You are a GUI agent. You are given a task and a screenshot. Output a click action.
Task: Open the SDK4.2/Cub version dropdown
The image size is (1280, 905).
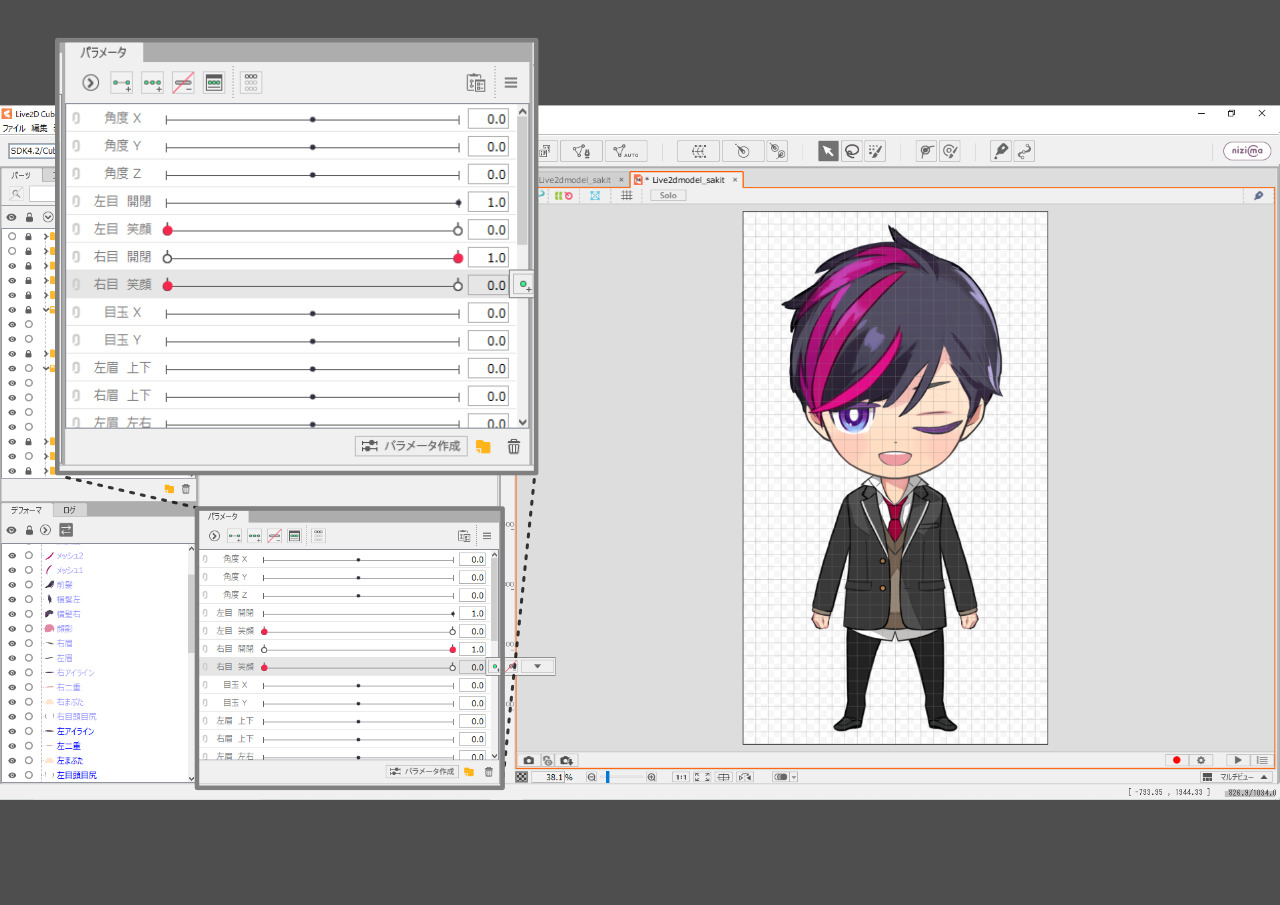coord(33,151)
